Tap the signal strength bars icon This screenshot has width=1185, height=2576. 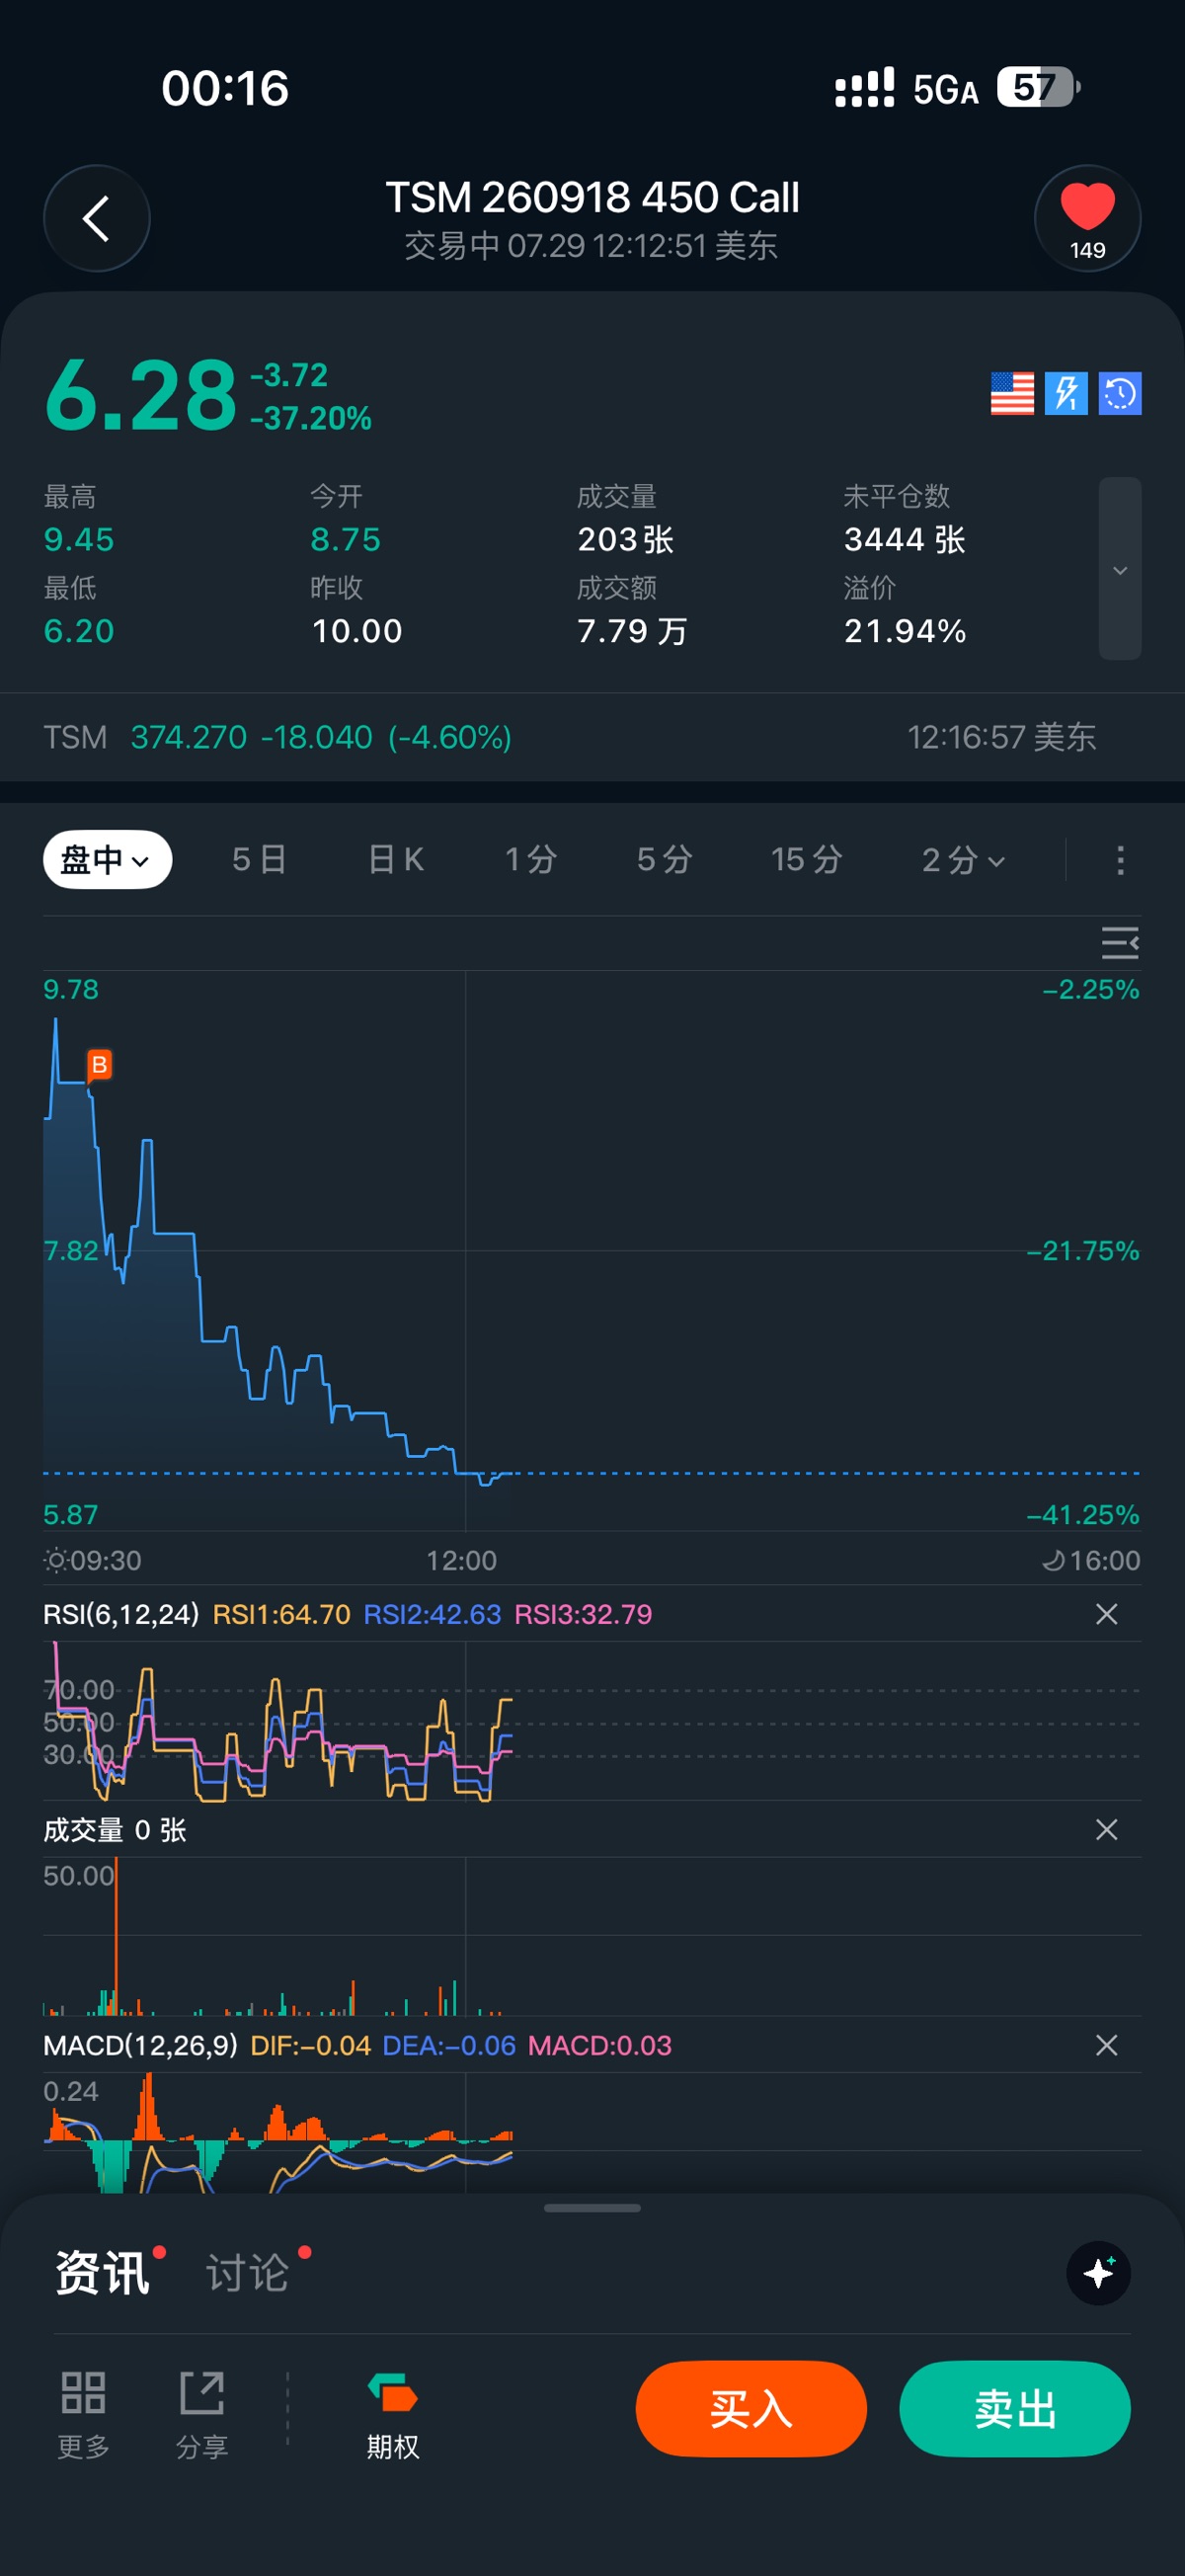point(864,87)
